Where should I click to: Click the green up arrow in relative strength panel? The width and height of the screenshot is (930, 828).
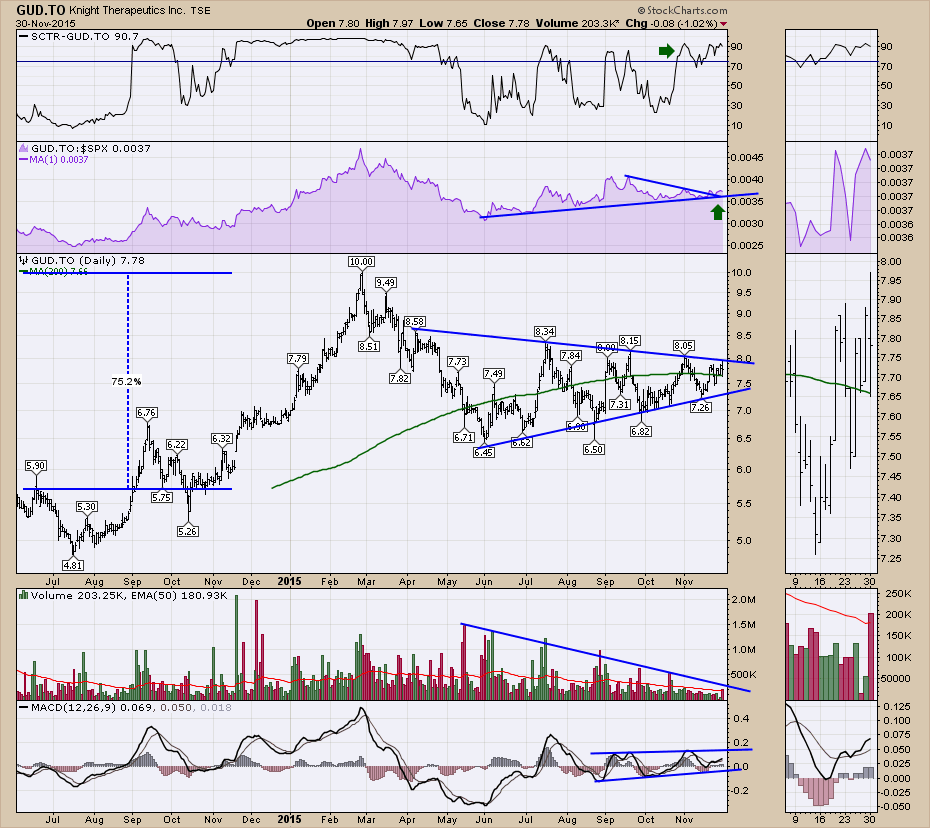(x=717, y=211)
